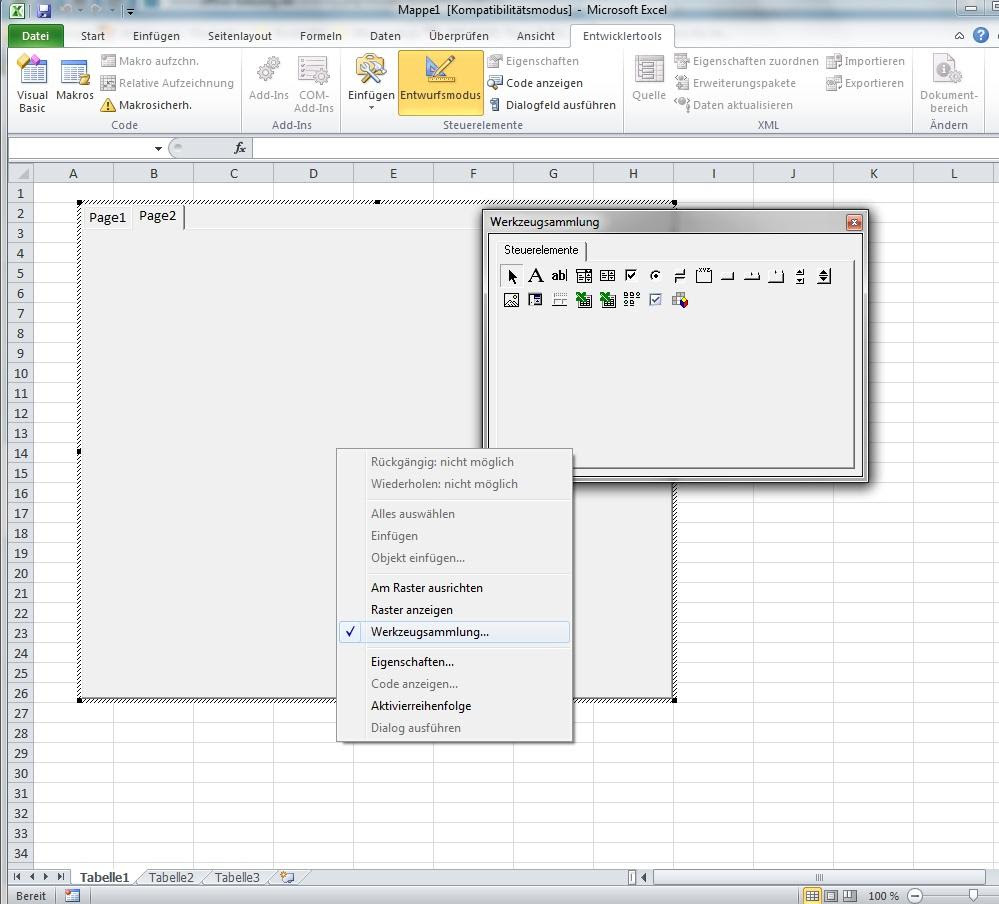Click Code anzeigen in the ribbon
Viewport: 999px width, 904px height.
[535, 83]
